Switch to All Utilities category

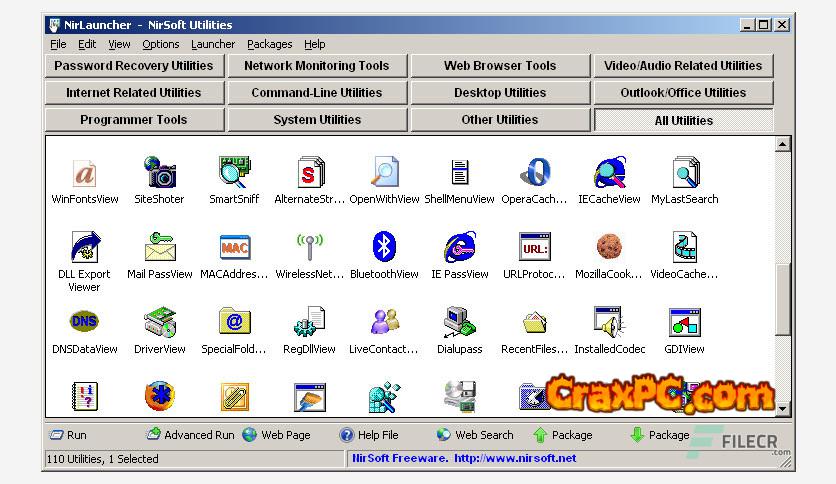point(683,120)
